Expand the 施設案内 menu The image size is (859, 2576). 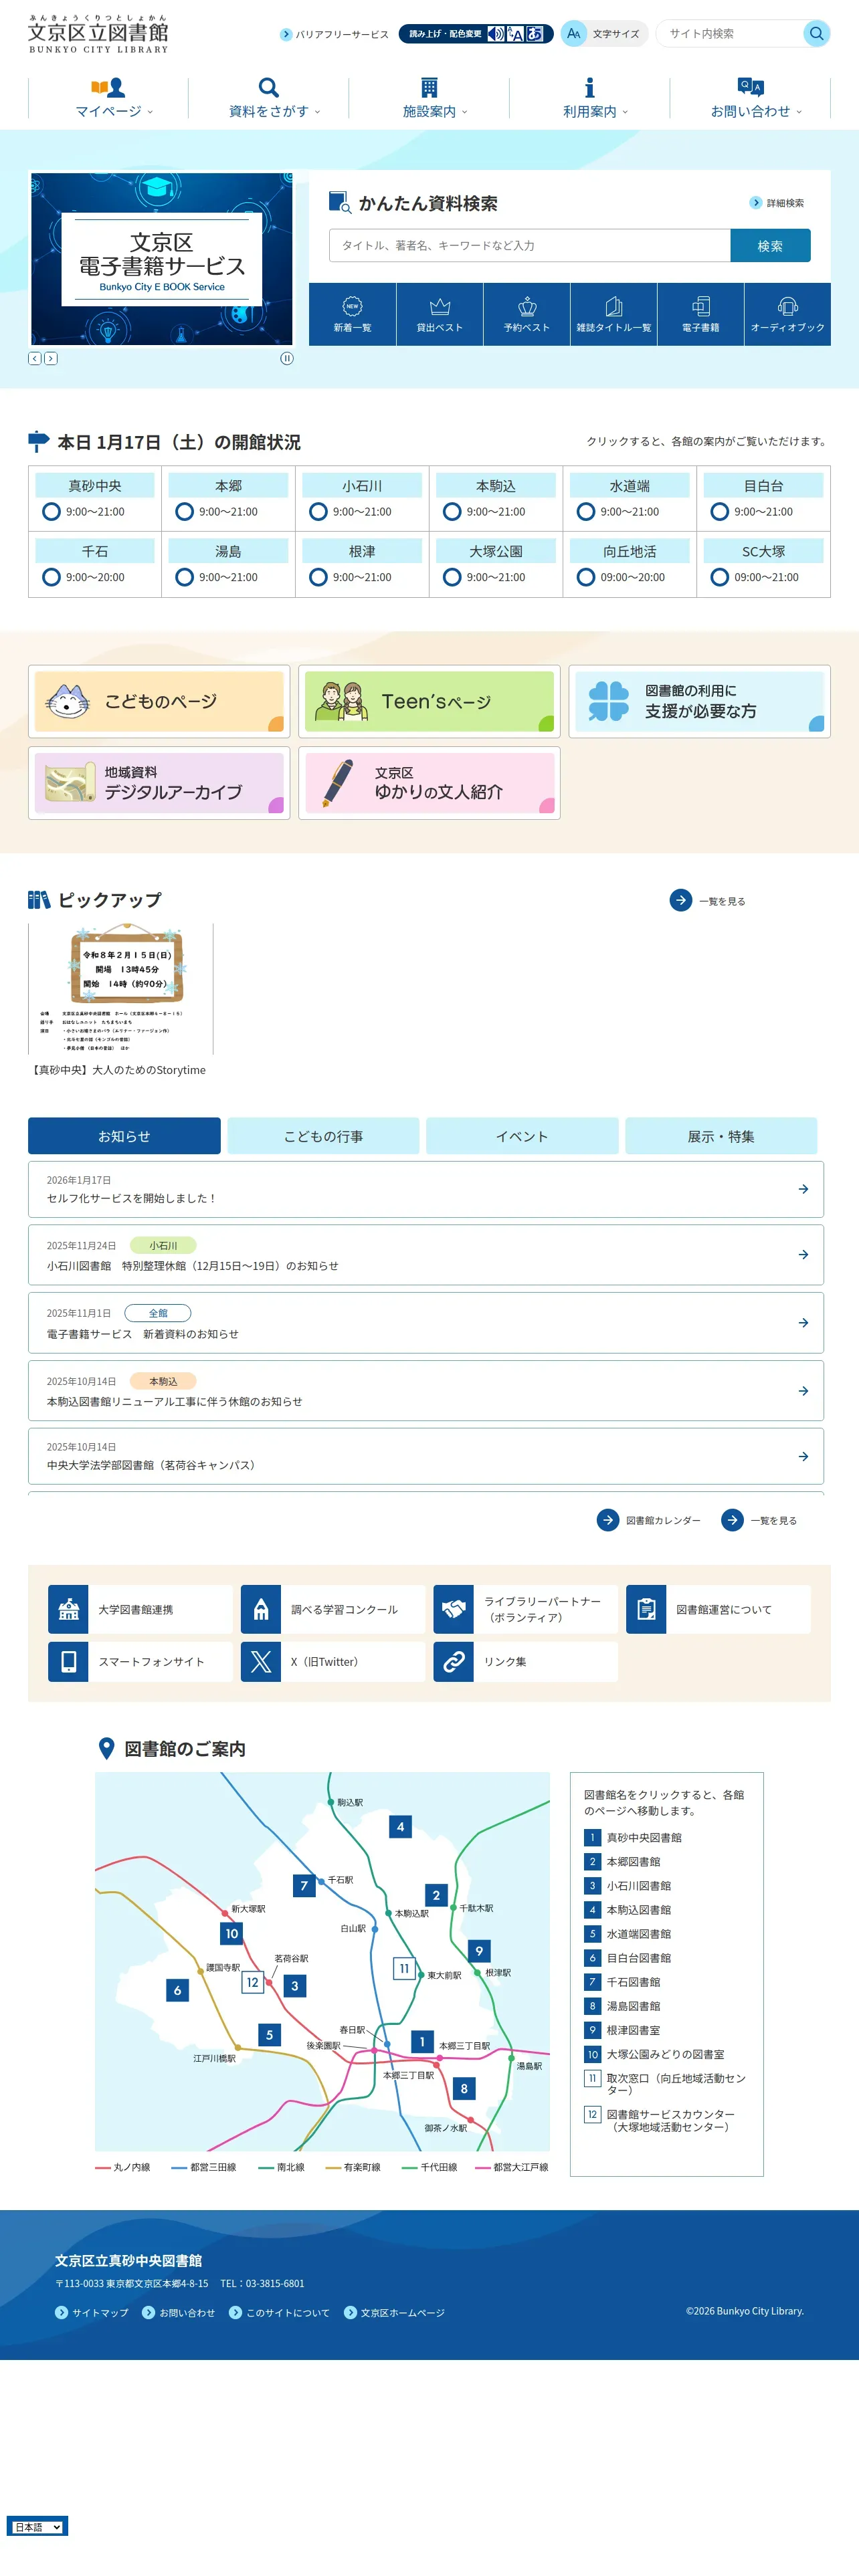[x=429, y=98]
